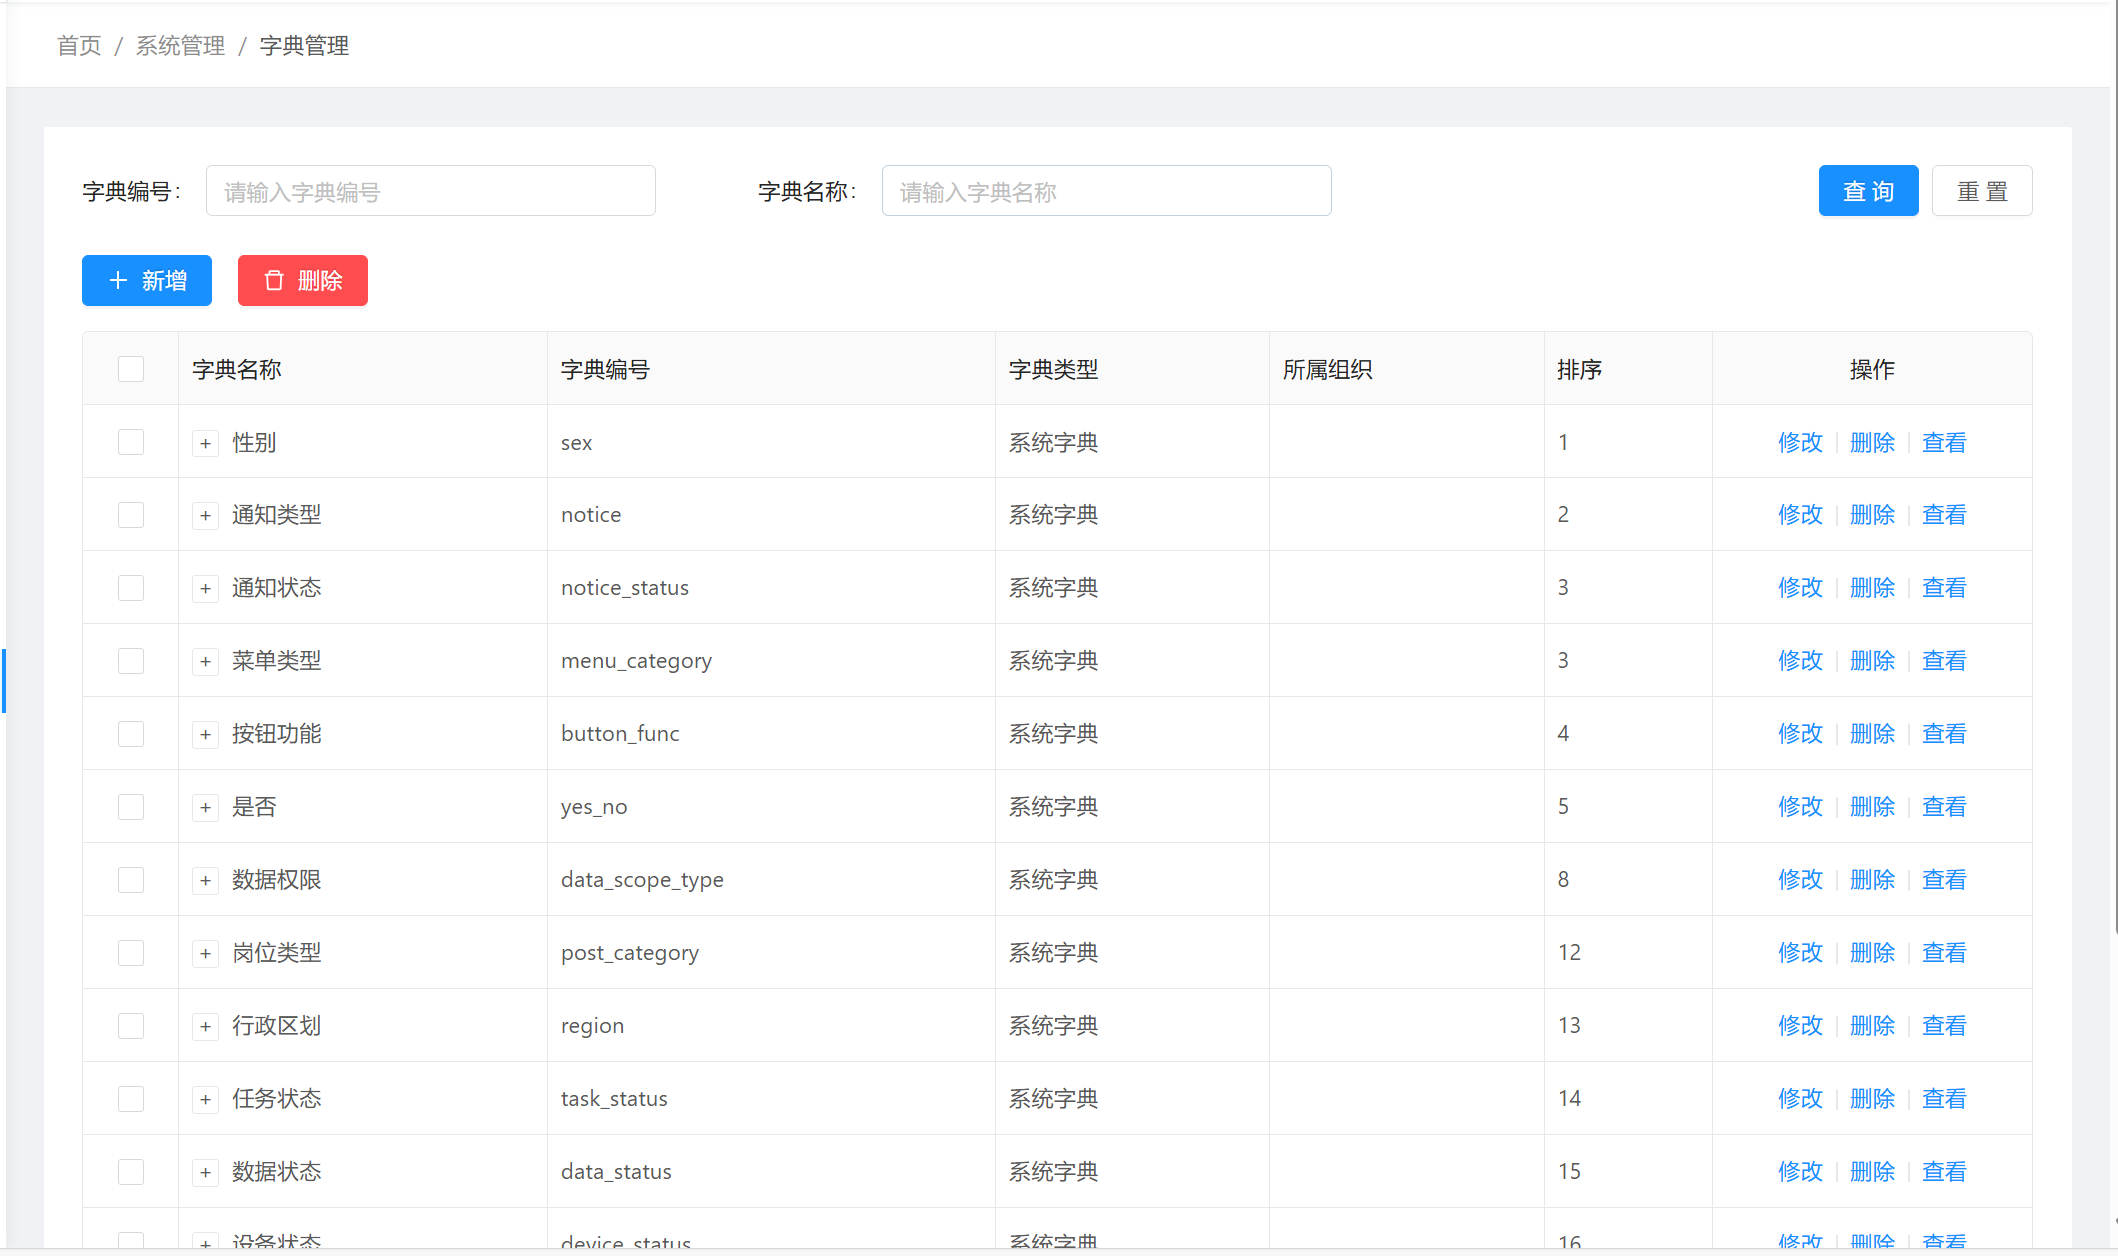This screenshot has width=2118, height=1256.
Task: Click the 字典编号 input field
Action: point(430,190)
